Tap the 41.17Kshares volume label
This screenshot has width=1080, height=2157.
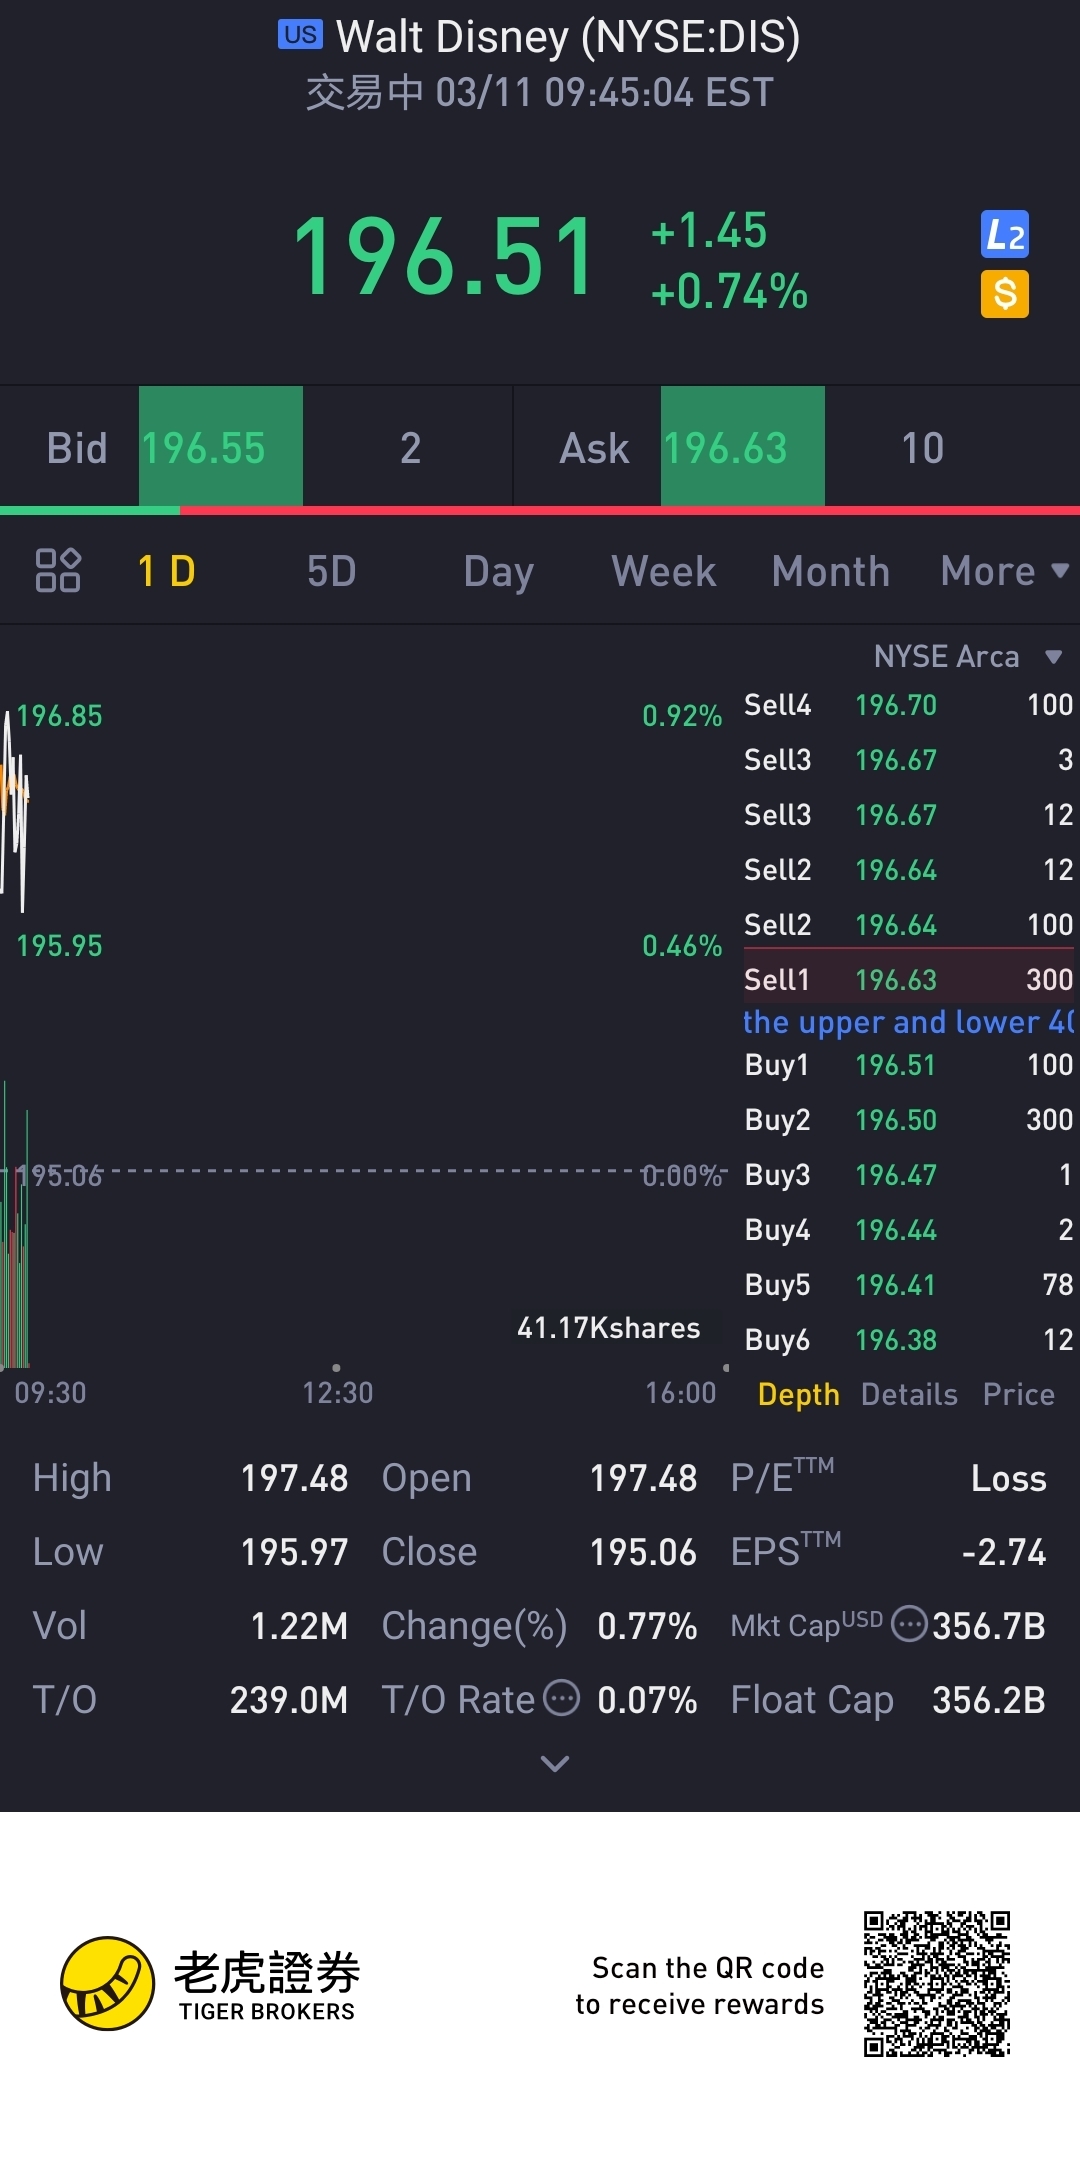pos(608,1327)
